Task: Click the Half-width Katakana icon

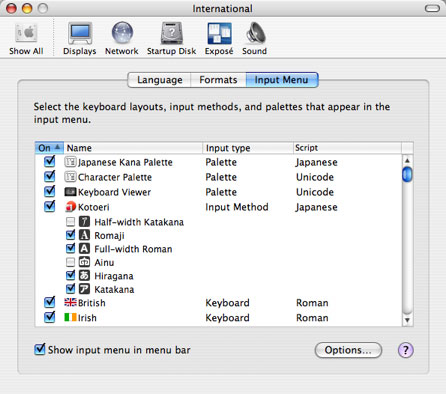Action: (84, 222)
